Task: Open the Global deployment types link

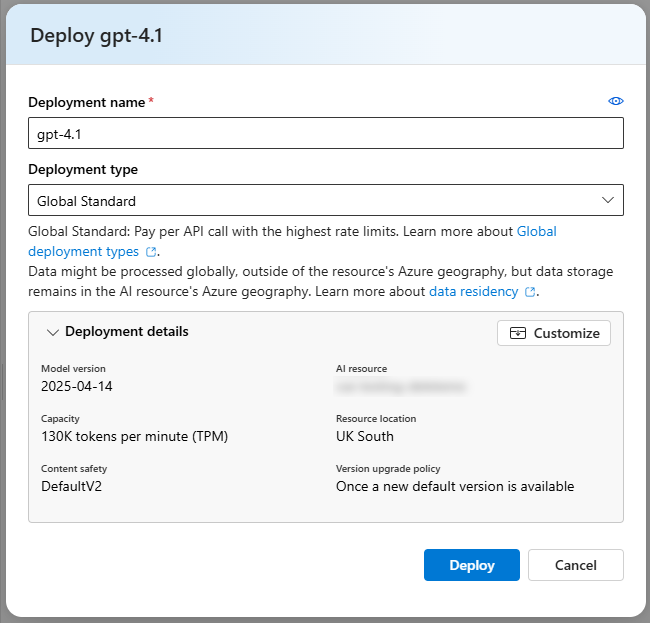Action: [x=85, y=252]
